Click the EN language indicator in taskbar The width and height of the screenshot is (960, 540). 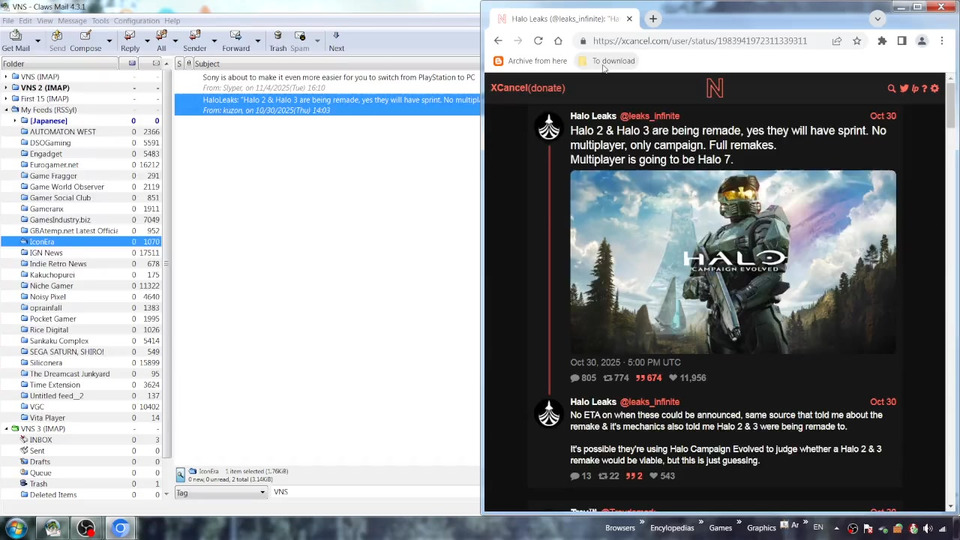click(x=818, y=527)
